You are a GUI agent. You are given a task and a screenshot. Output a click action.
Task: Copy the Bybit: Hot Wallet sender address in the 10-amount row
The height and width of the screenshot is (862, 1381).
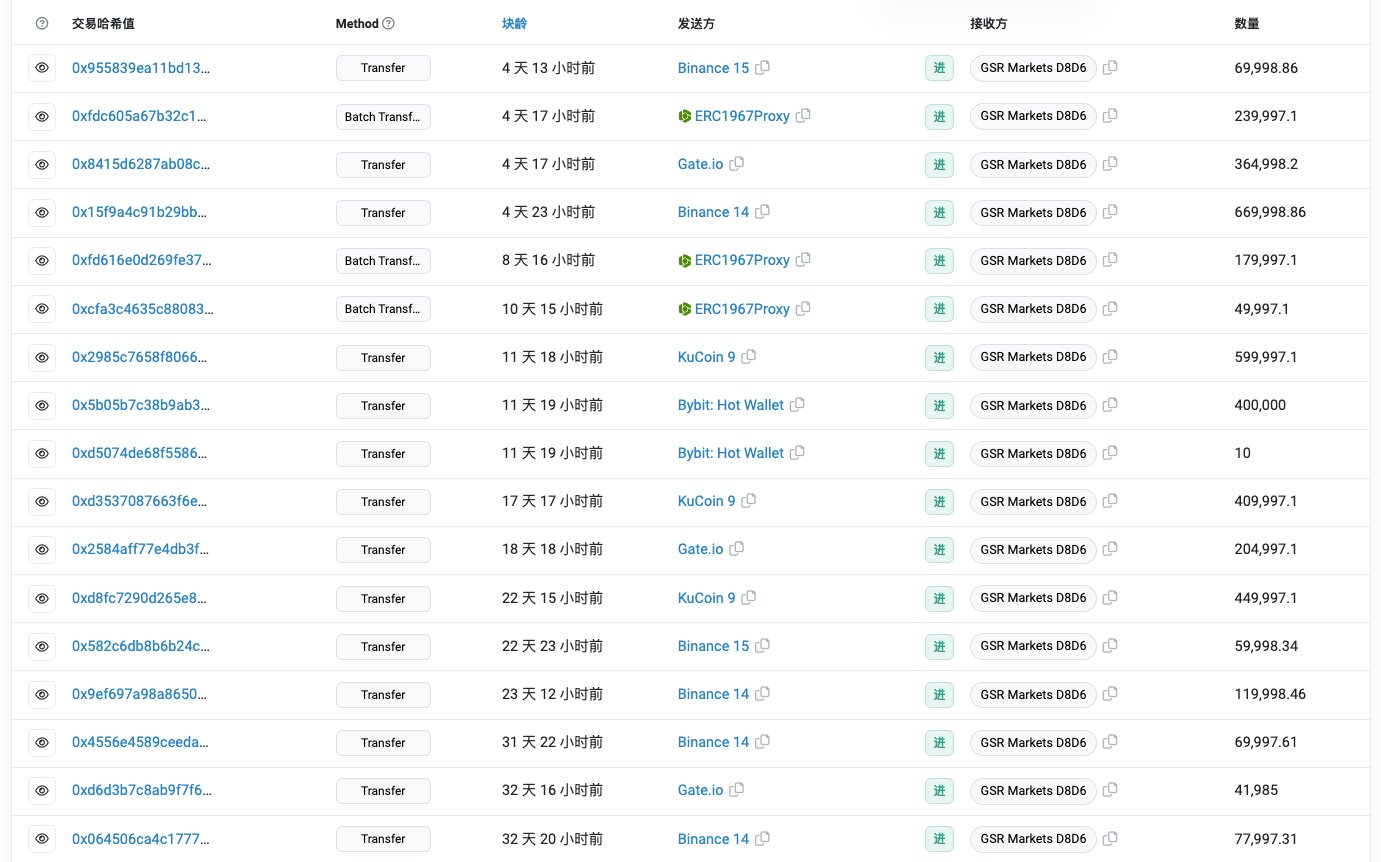(797, 453)
